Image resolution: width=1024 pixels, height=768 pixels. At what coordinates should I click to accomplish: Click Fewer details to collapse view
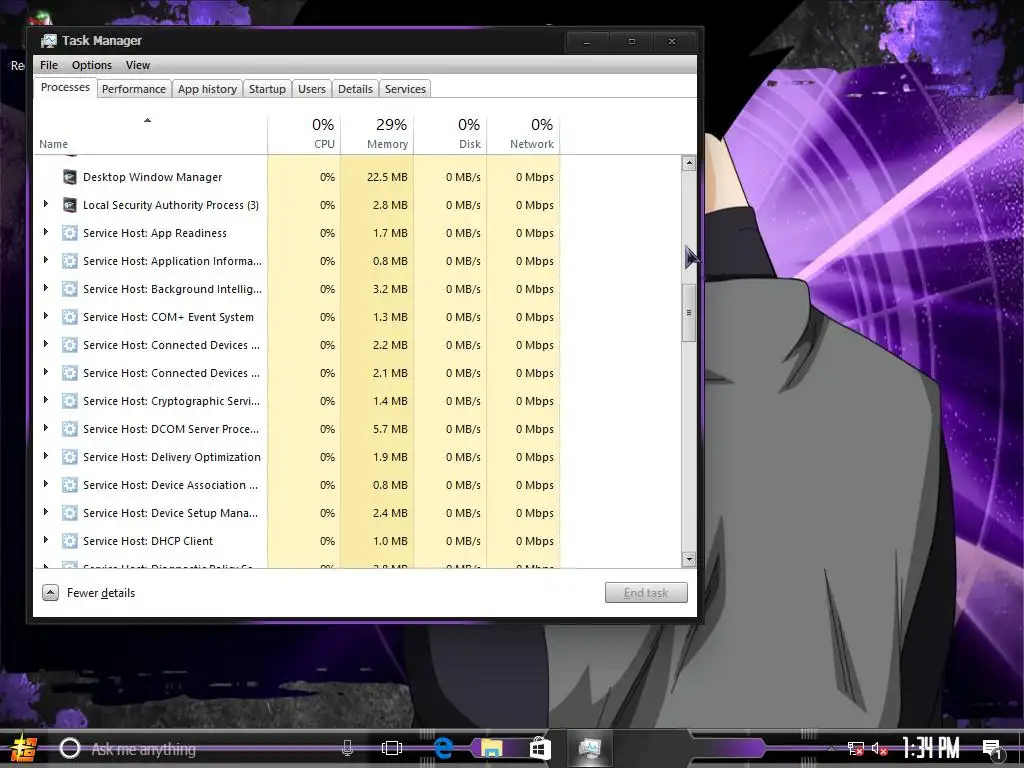tap(89, 593)
